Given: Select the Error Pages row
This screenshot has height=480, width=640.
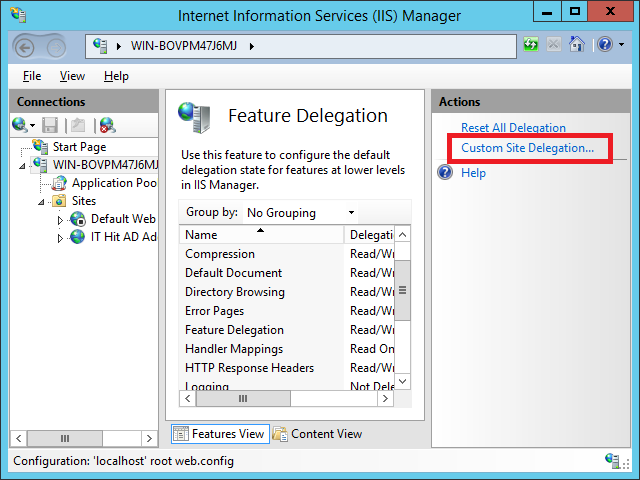Looking at the screenshot, I should coord(287,311).
